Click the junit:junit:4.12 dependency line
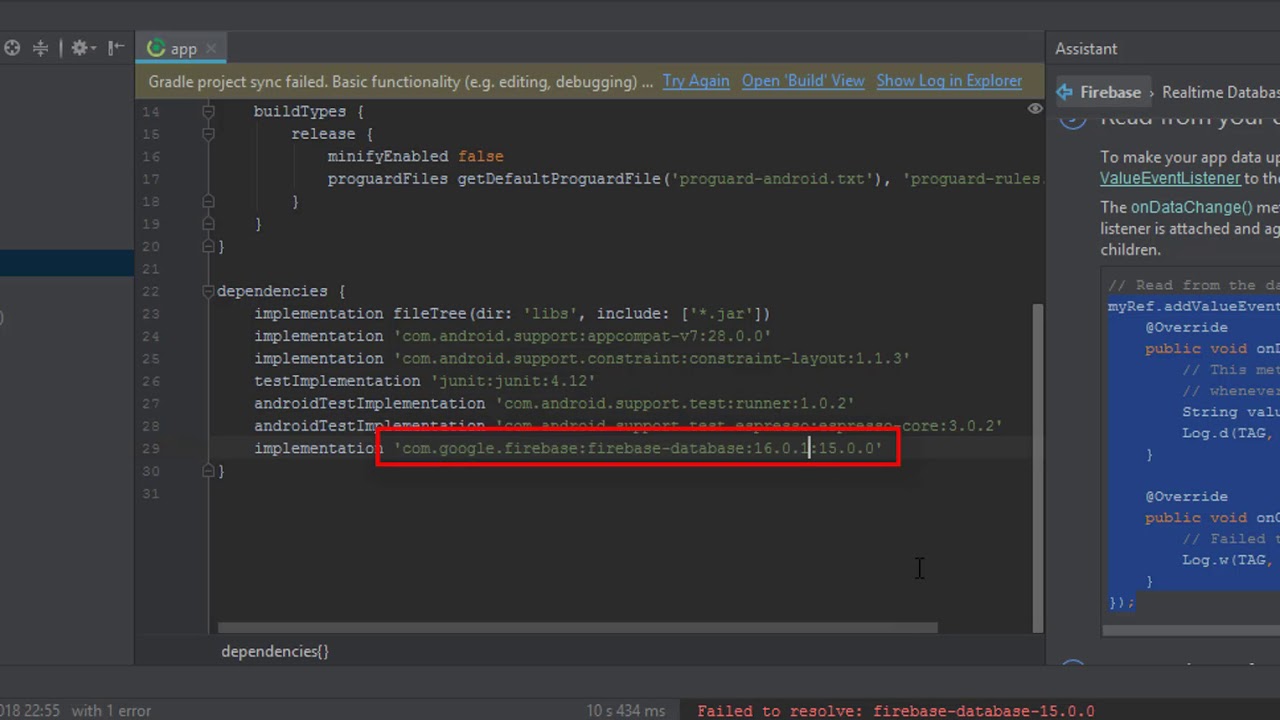The width and height of the screenshot is (1280, 720). tap(425, 381)
